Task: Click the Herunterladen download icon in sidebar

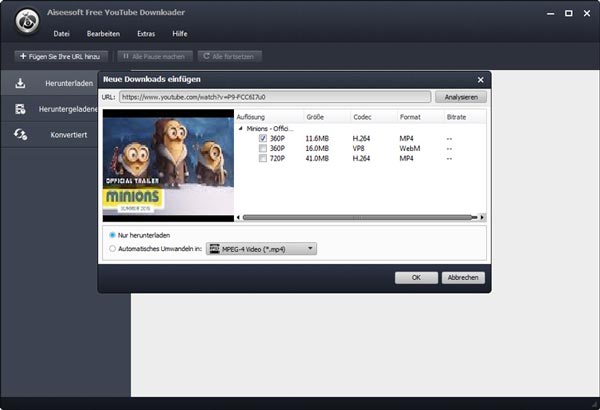Action: 20,83
